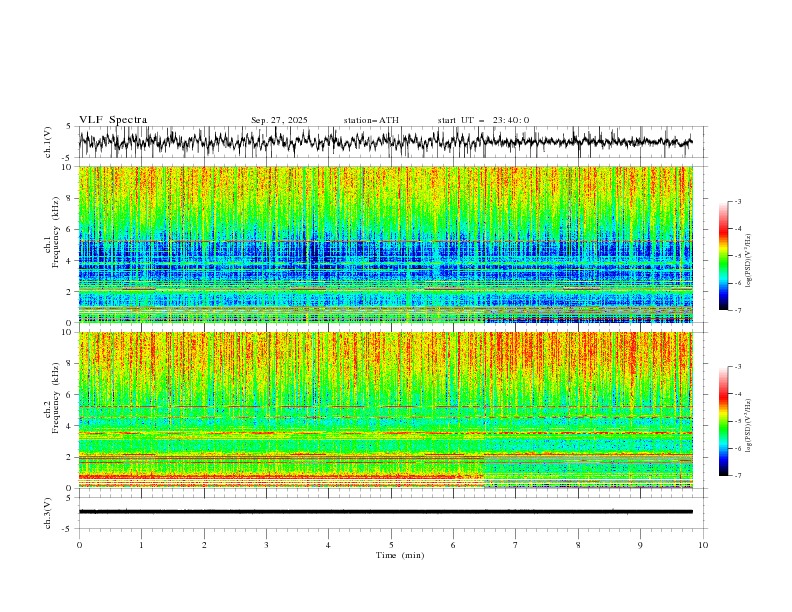Click the 'ch.3(V)' waveform axis label
This screenshot has width=792, height=612.
point(48,513)
